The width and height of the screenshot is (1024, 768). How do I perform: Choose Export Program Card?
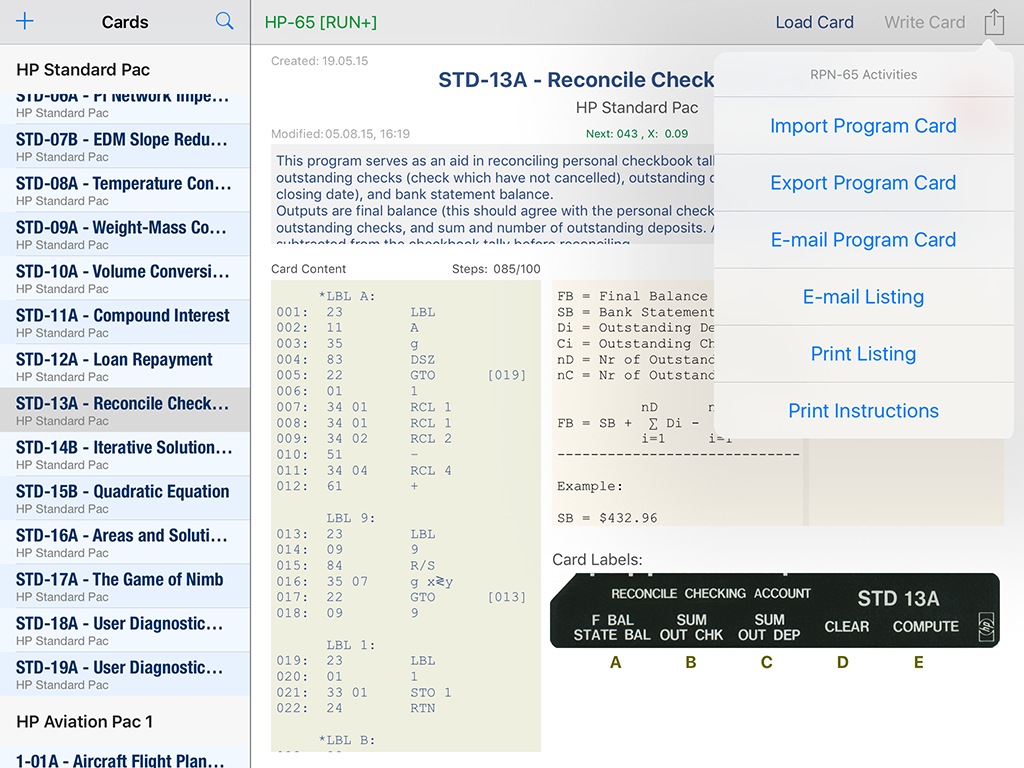click(863, 183)
